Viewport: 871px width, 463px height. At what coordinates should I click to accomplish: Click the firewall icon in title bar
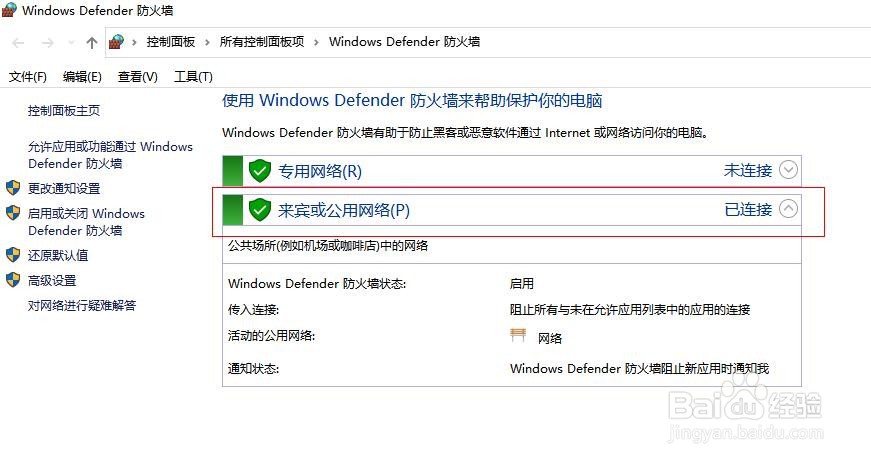(x=9, y=10)
